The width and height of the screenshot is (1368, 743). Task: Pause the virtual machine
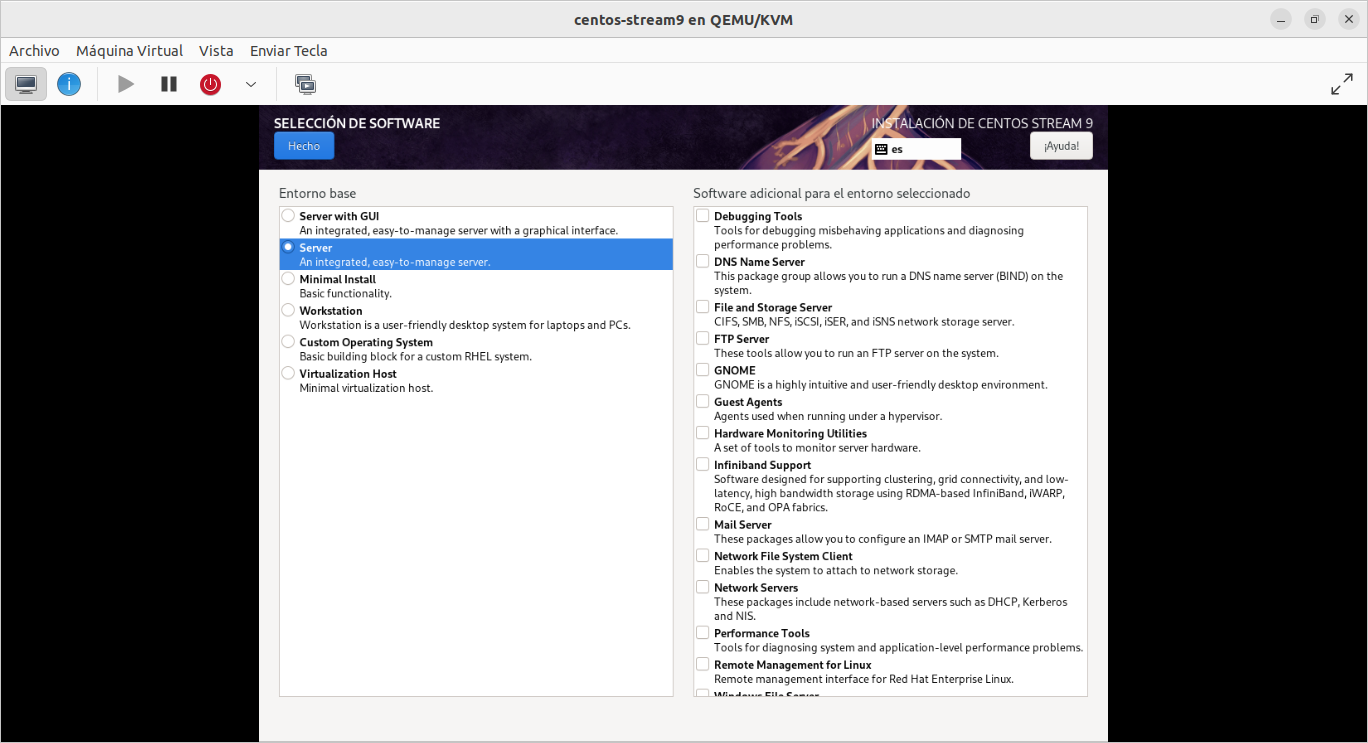[169, 84]
